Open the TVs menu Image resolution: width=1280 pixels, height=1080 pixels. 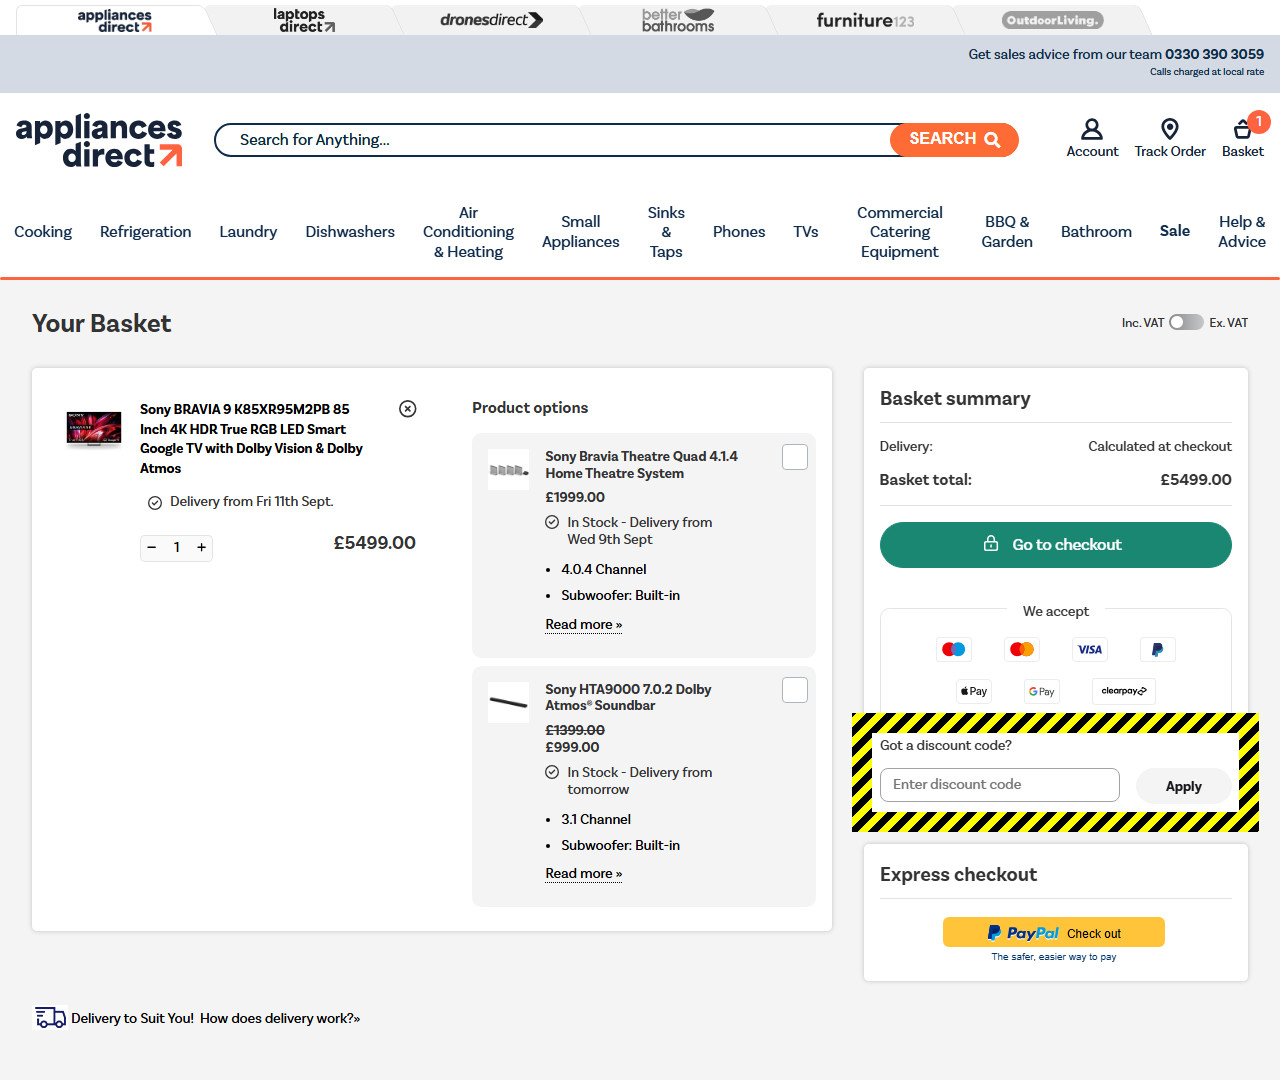806,232
